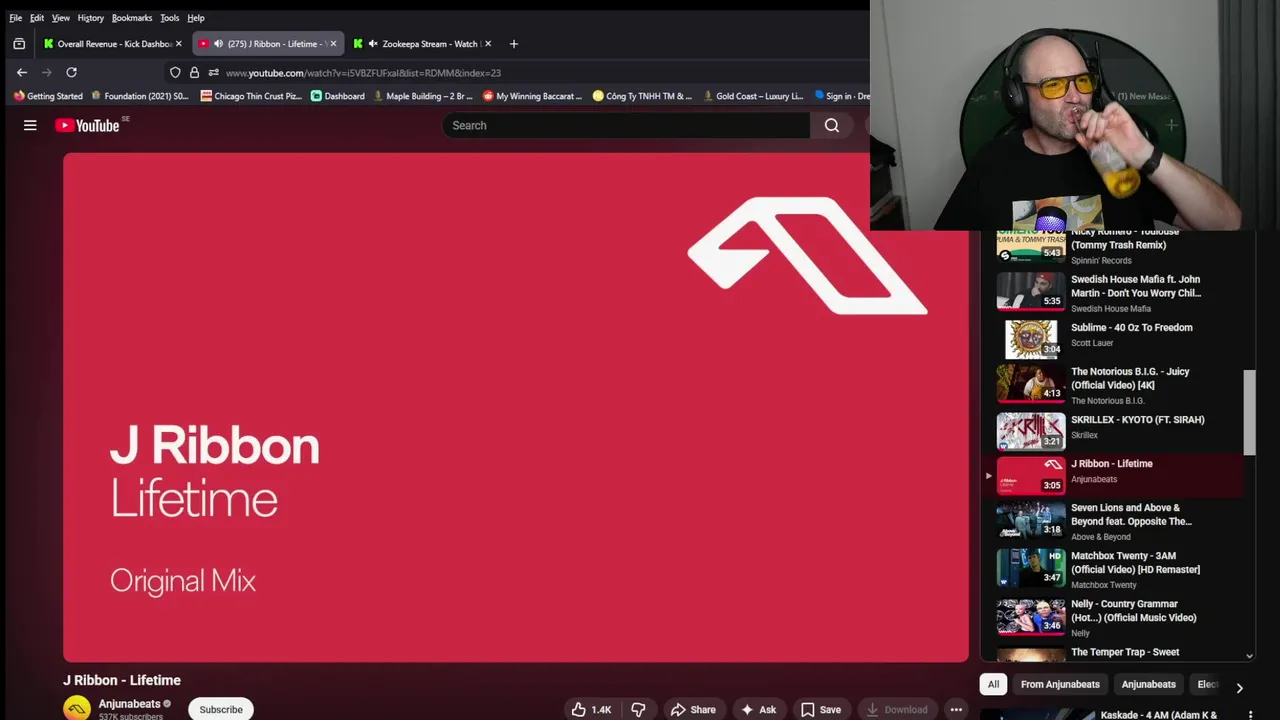Image resolution: width=1280 pixels, height=720 pixels.
Task: Open the Ask AI button
Action: 758,709
